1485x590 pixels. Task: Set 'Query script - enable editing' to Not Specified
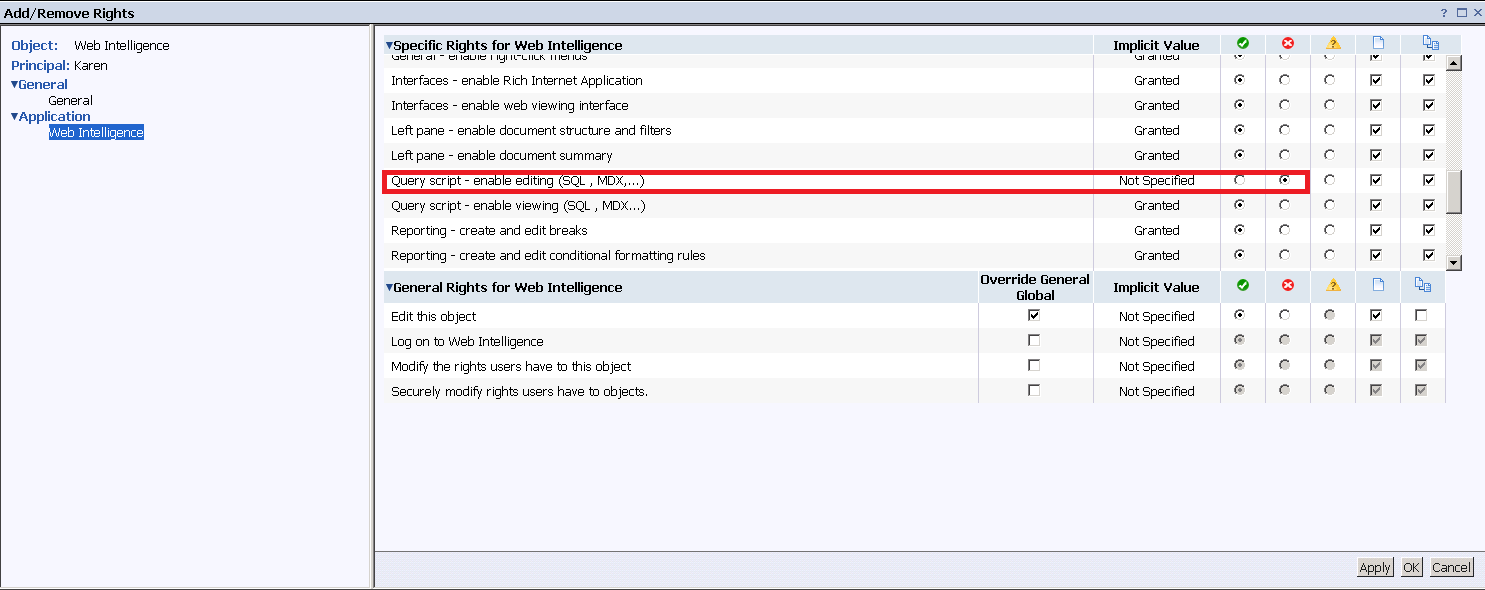[x=1329, y=180]
